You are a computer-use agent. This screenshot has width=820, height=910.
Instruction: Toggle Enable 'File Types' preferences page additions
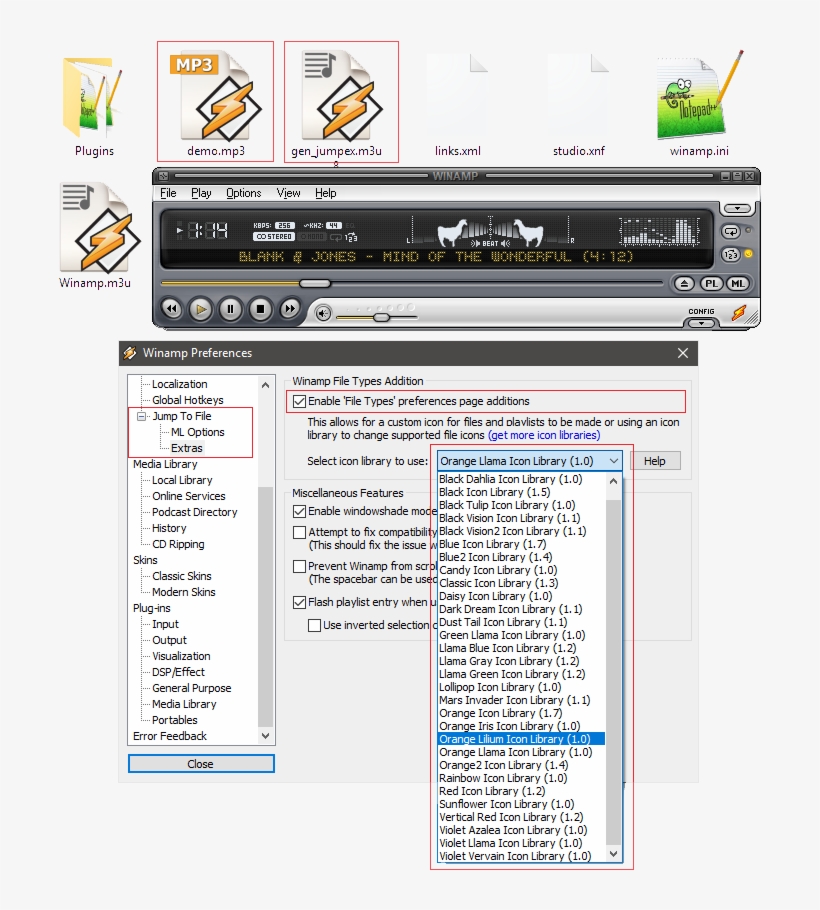pos(299,402)
